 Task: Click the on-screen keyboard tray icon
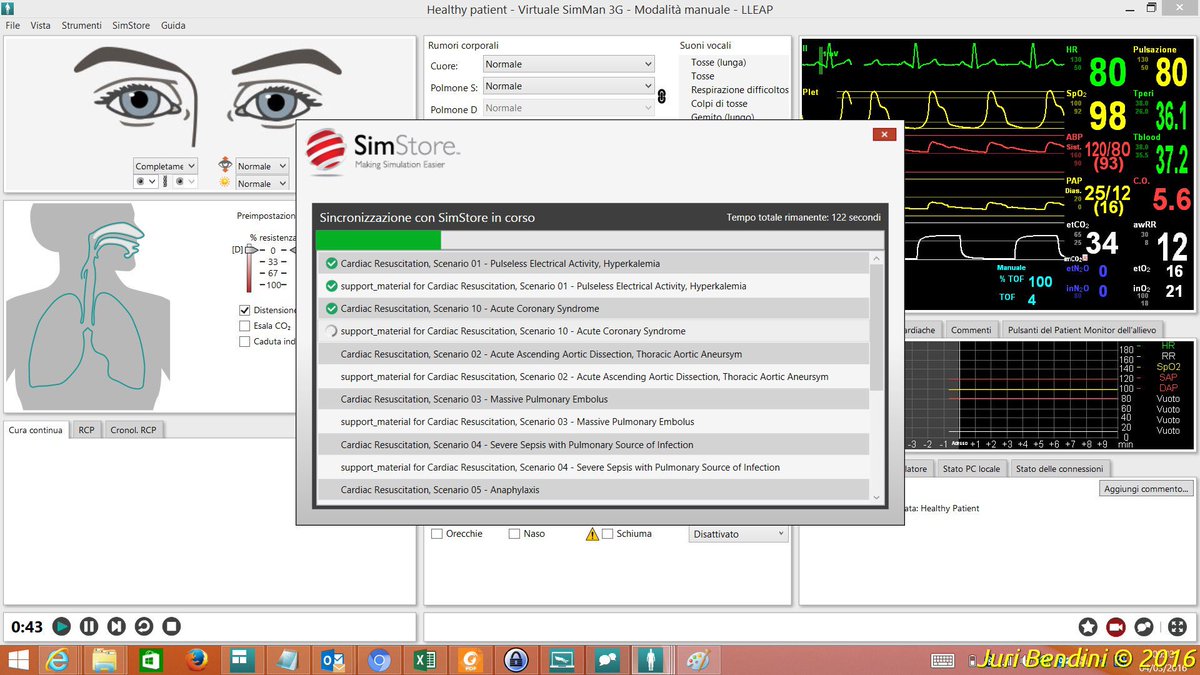942,660
